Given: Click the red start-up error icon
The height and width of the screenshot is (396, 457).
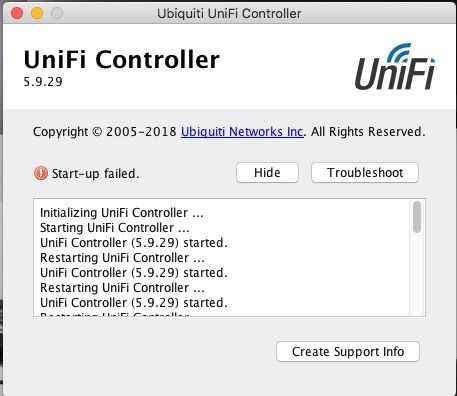Looking at the screenshot, I should click(41, 173).
